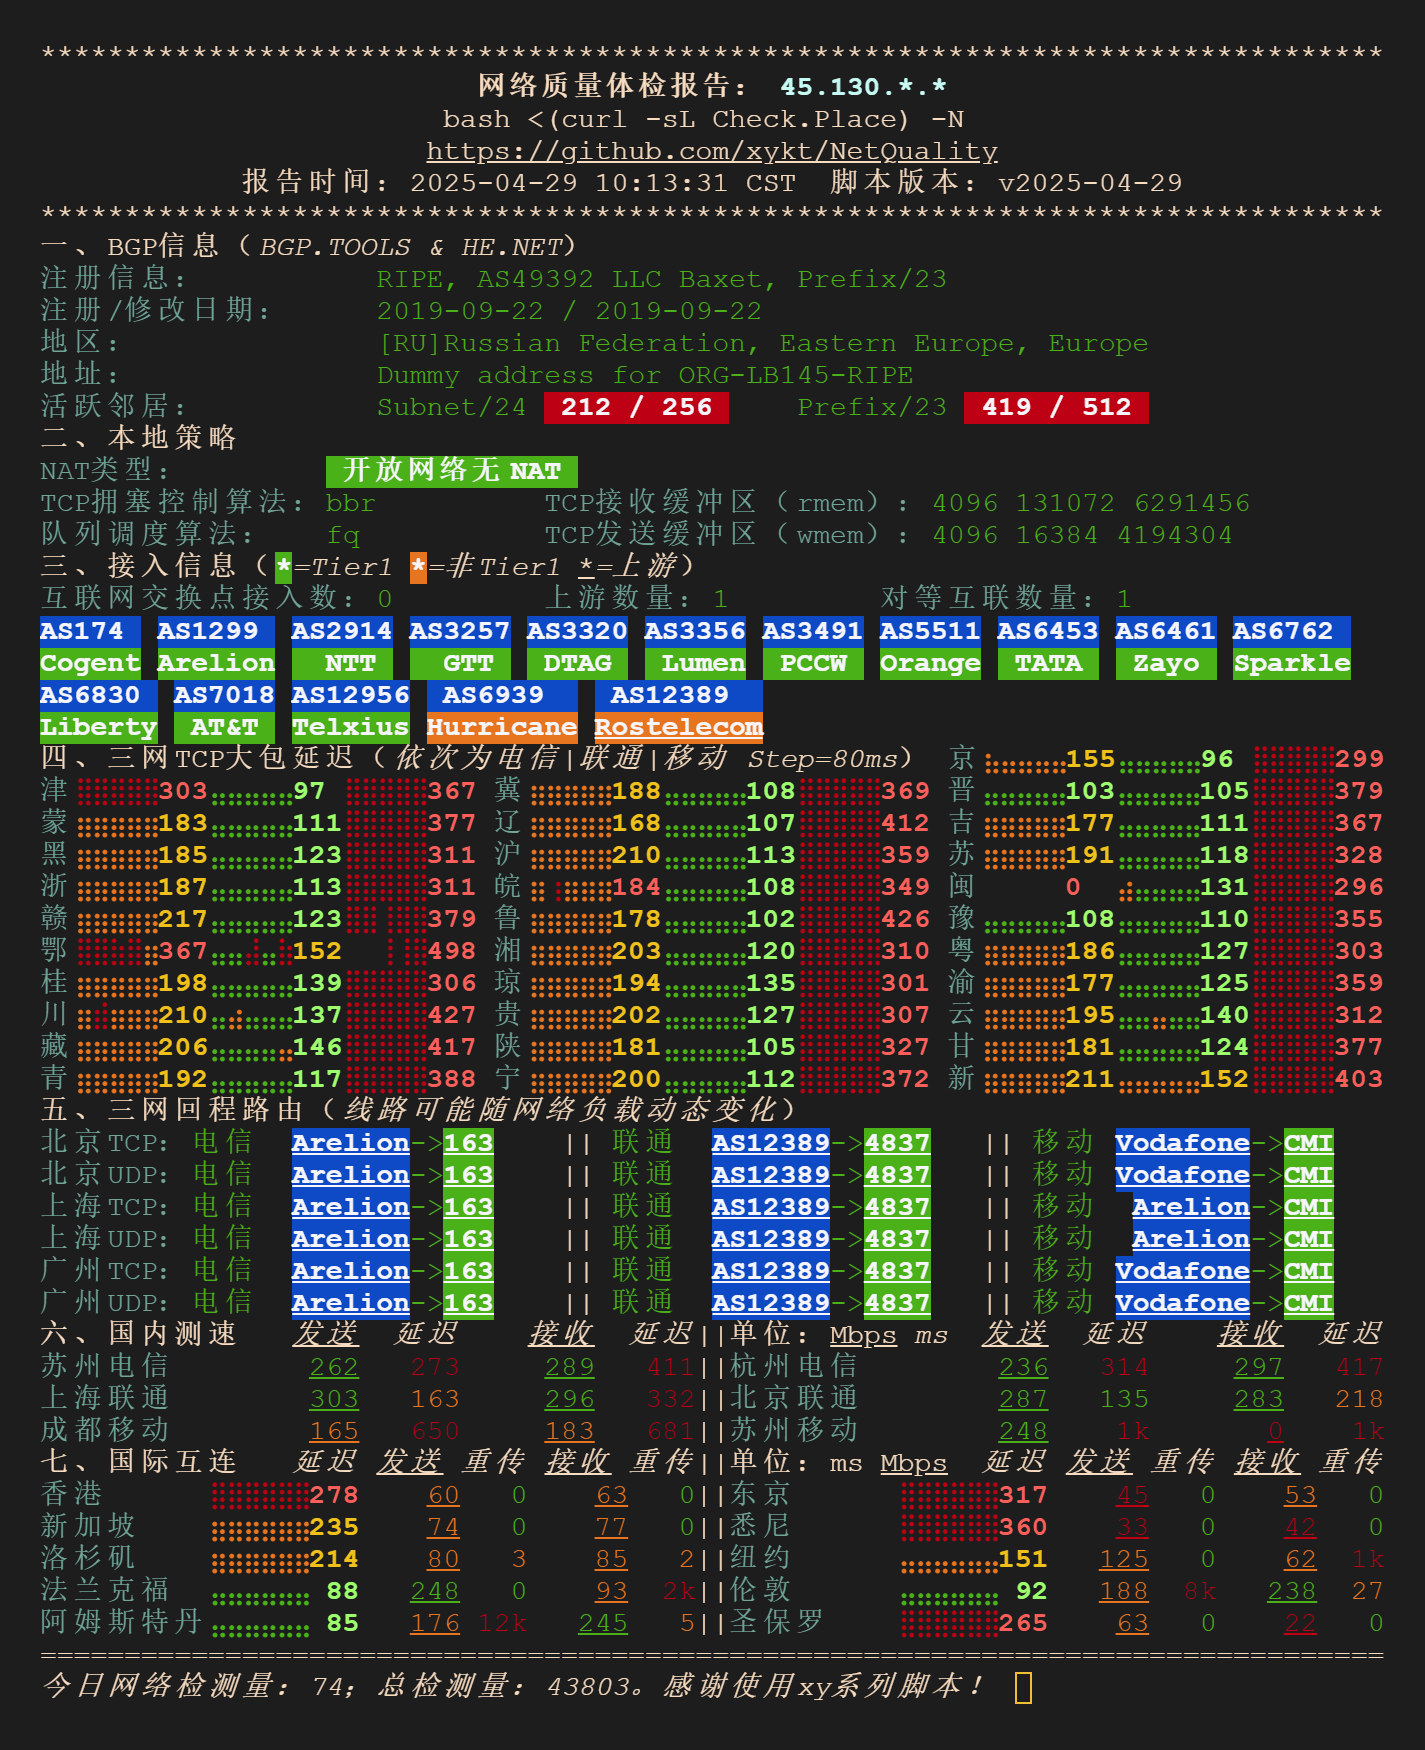Click 苏州电信 send speed value 262
This screenshot has height=1750, width=1425.
point(334,1367)
